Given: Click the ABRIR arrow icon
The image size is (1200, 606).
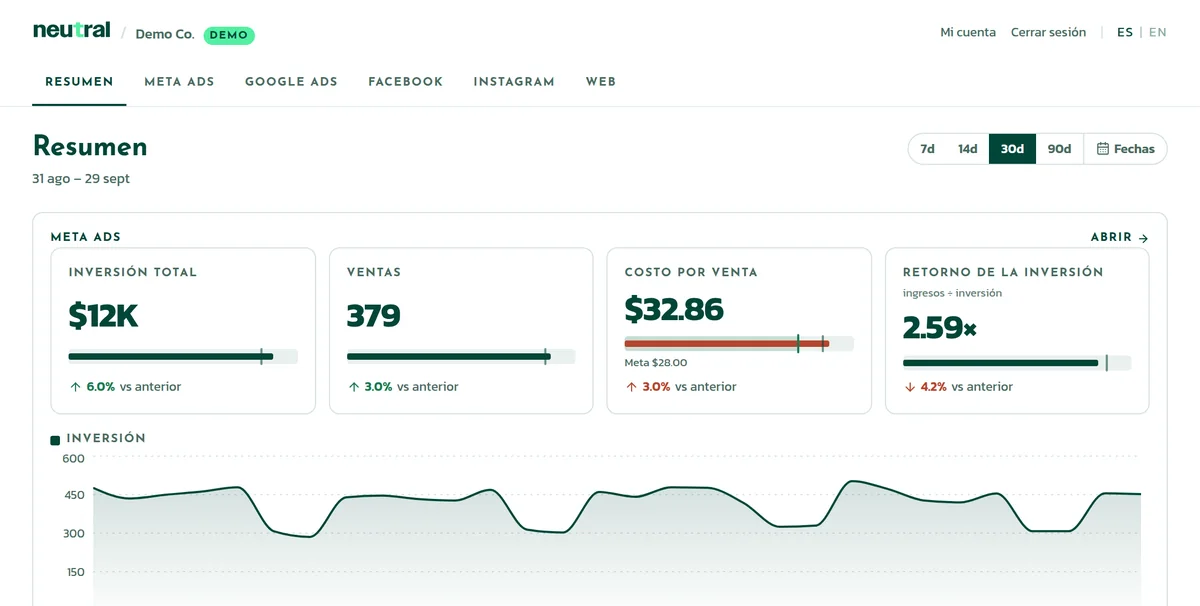Looking at the screenshot, I should pos(1143,238).
